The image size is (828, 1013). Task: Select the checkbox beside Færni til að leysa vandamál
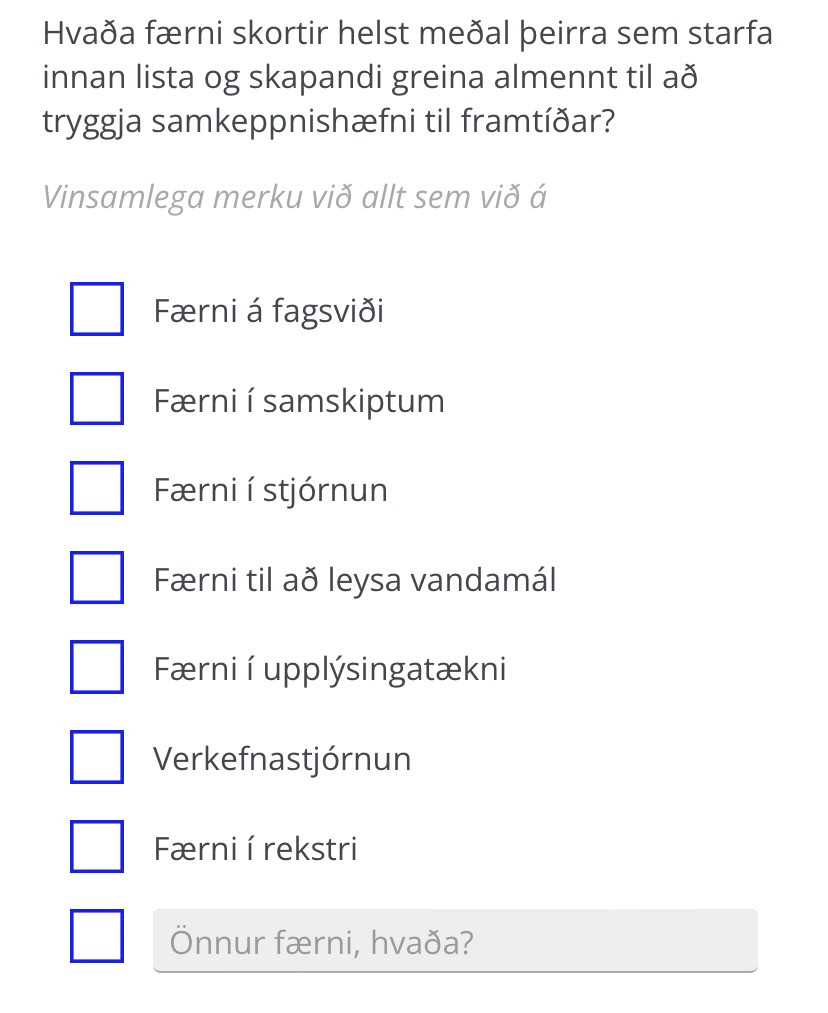click(97, 578)
